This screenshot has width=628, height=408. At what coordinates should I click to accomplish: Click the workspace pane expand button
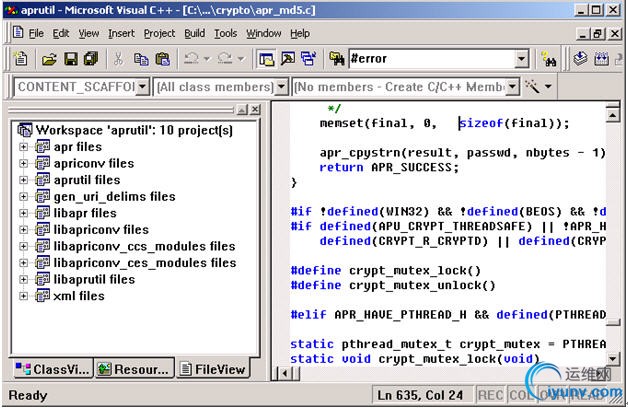pyautogui.click(x=242, y=109)
